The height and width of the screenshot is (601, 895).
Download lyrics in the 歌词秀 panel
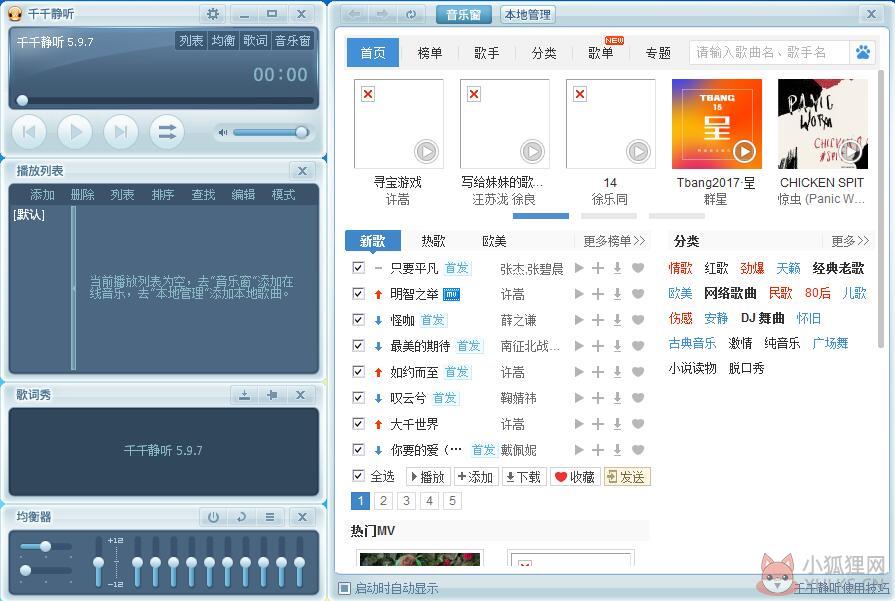pyautogui.click(x=244, y=395)
